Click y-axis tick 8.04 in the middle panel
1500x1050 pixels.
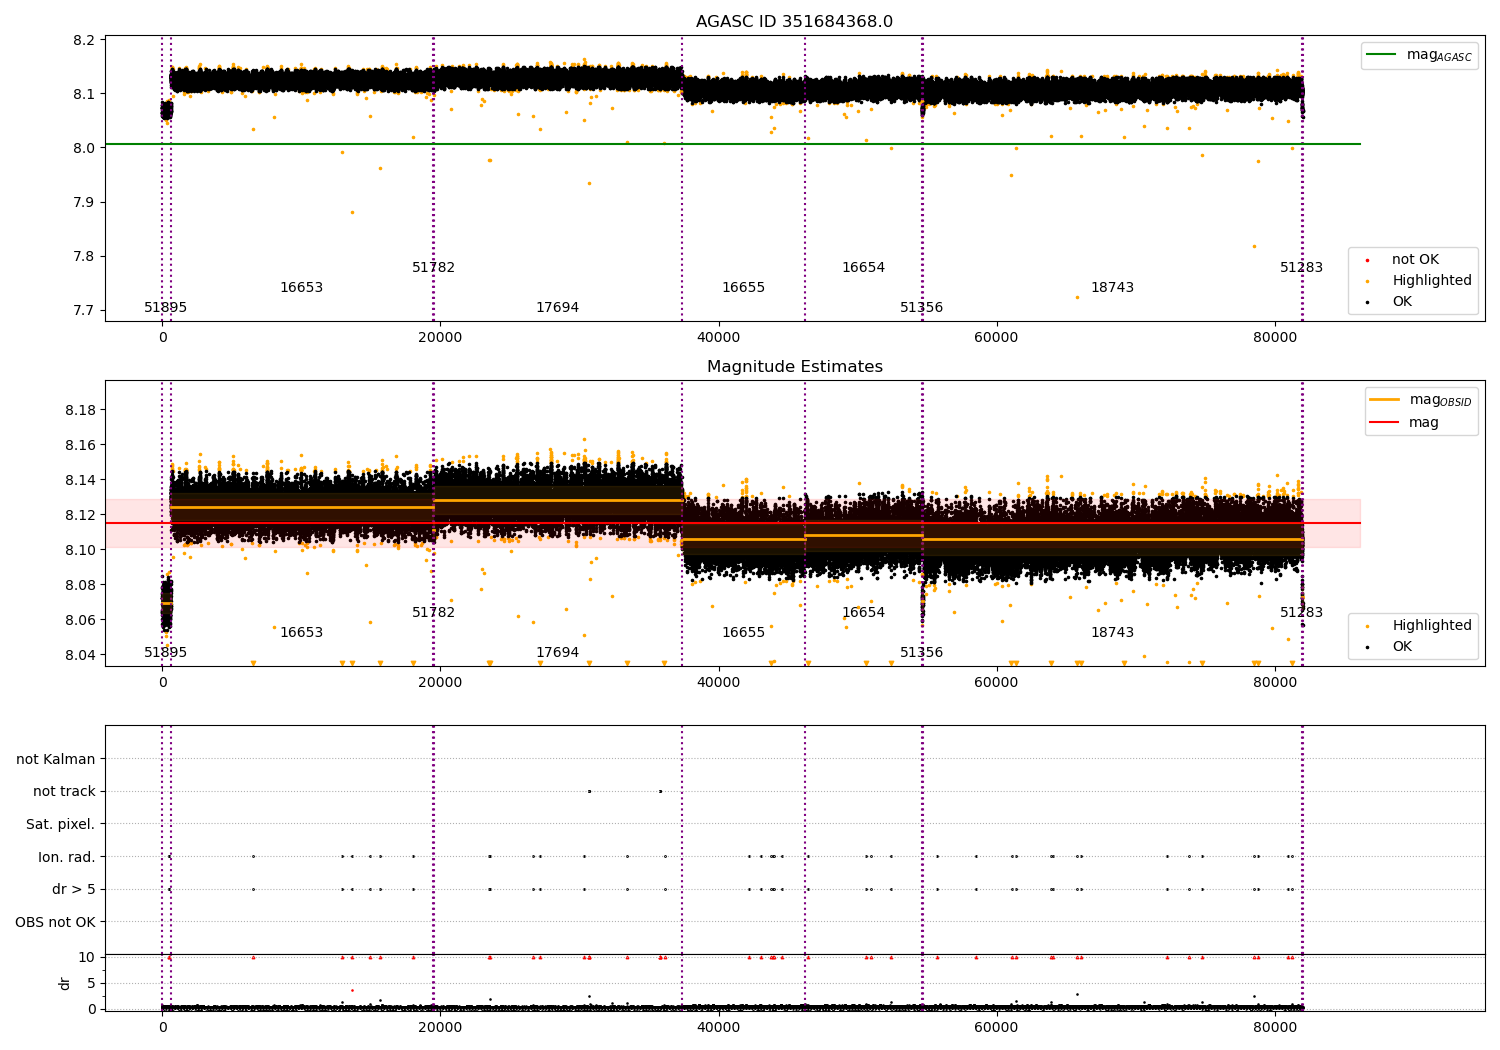tap(80, 655)
